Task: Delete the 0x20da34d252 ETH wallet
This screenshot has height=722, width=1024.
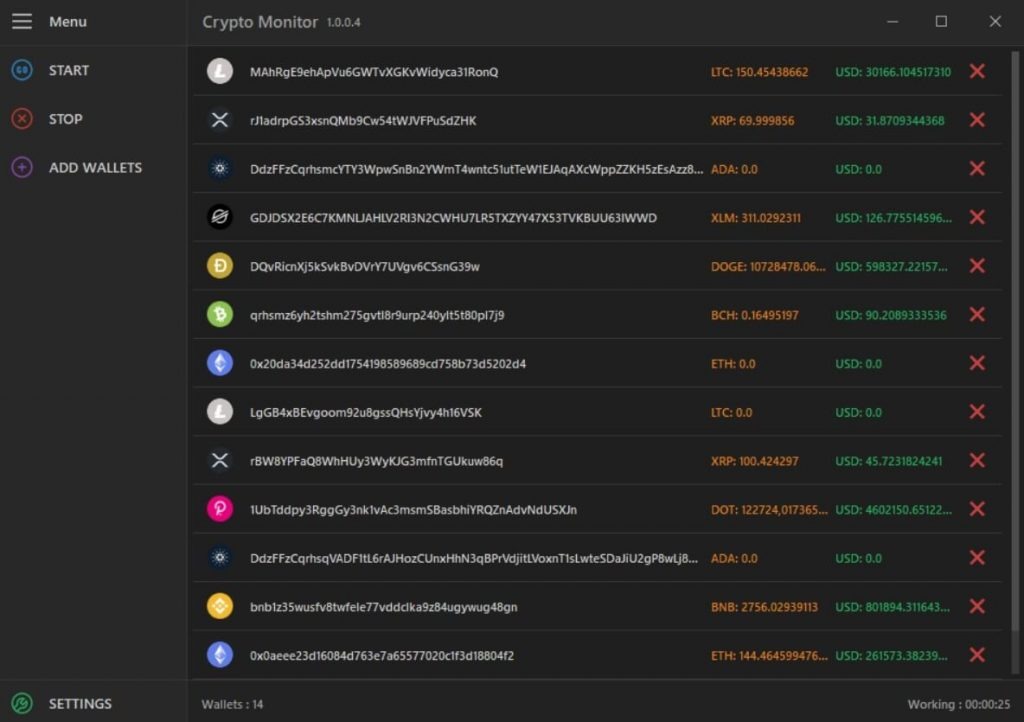Action: 977,363
